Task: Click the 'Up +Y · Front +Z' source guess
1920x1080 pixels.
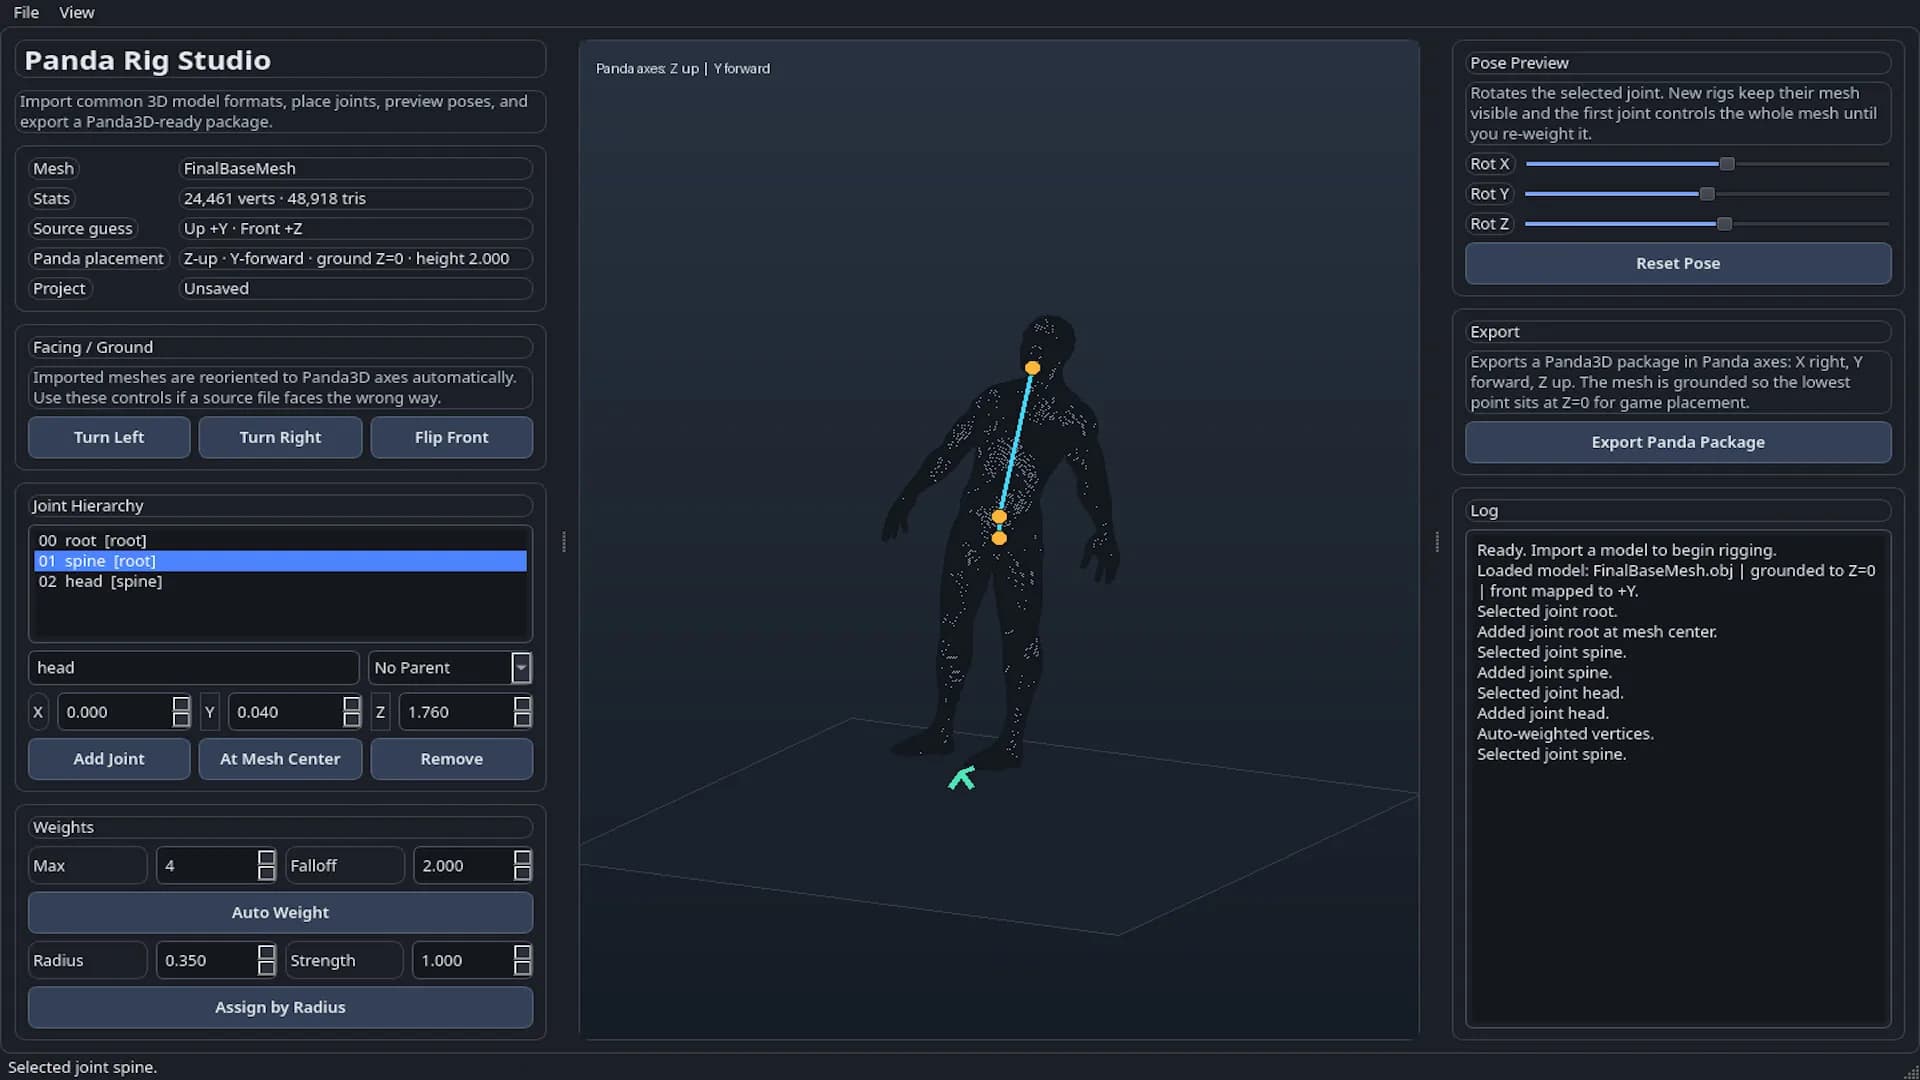Action: pos(355,229)
